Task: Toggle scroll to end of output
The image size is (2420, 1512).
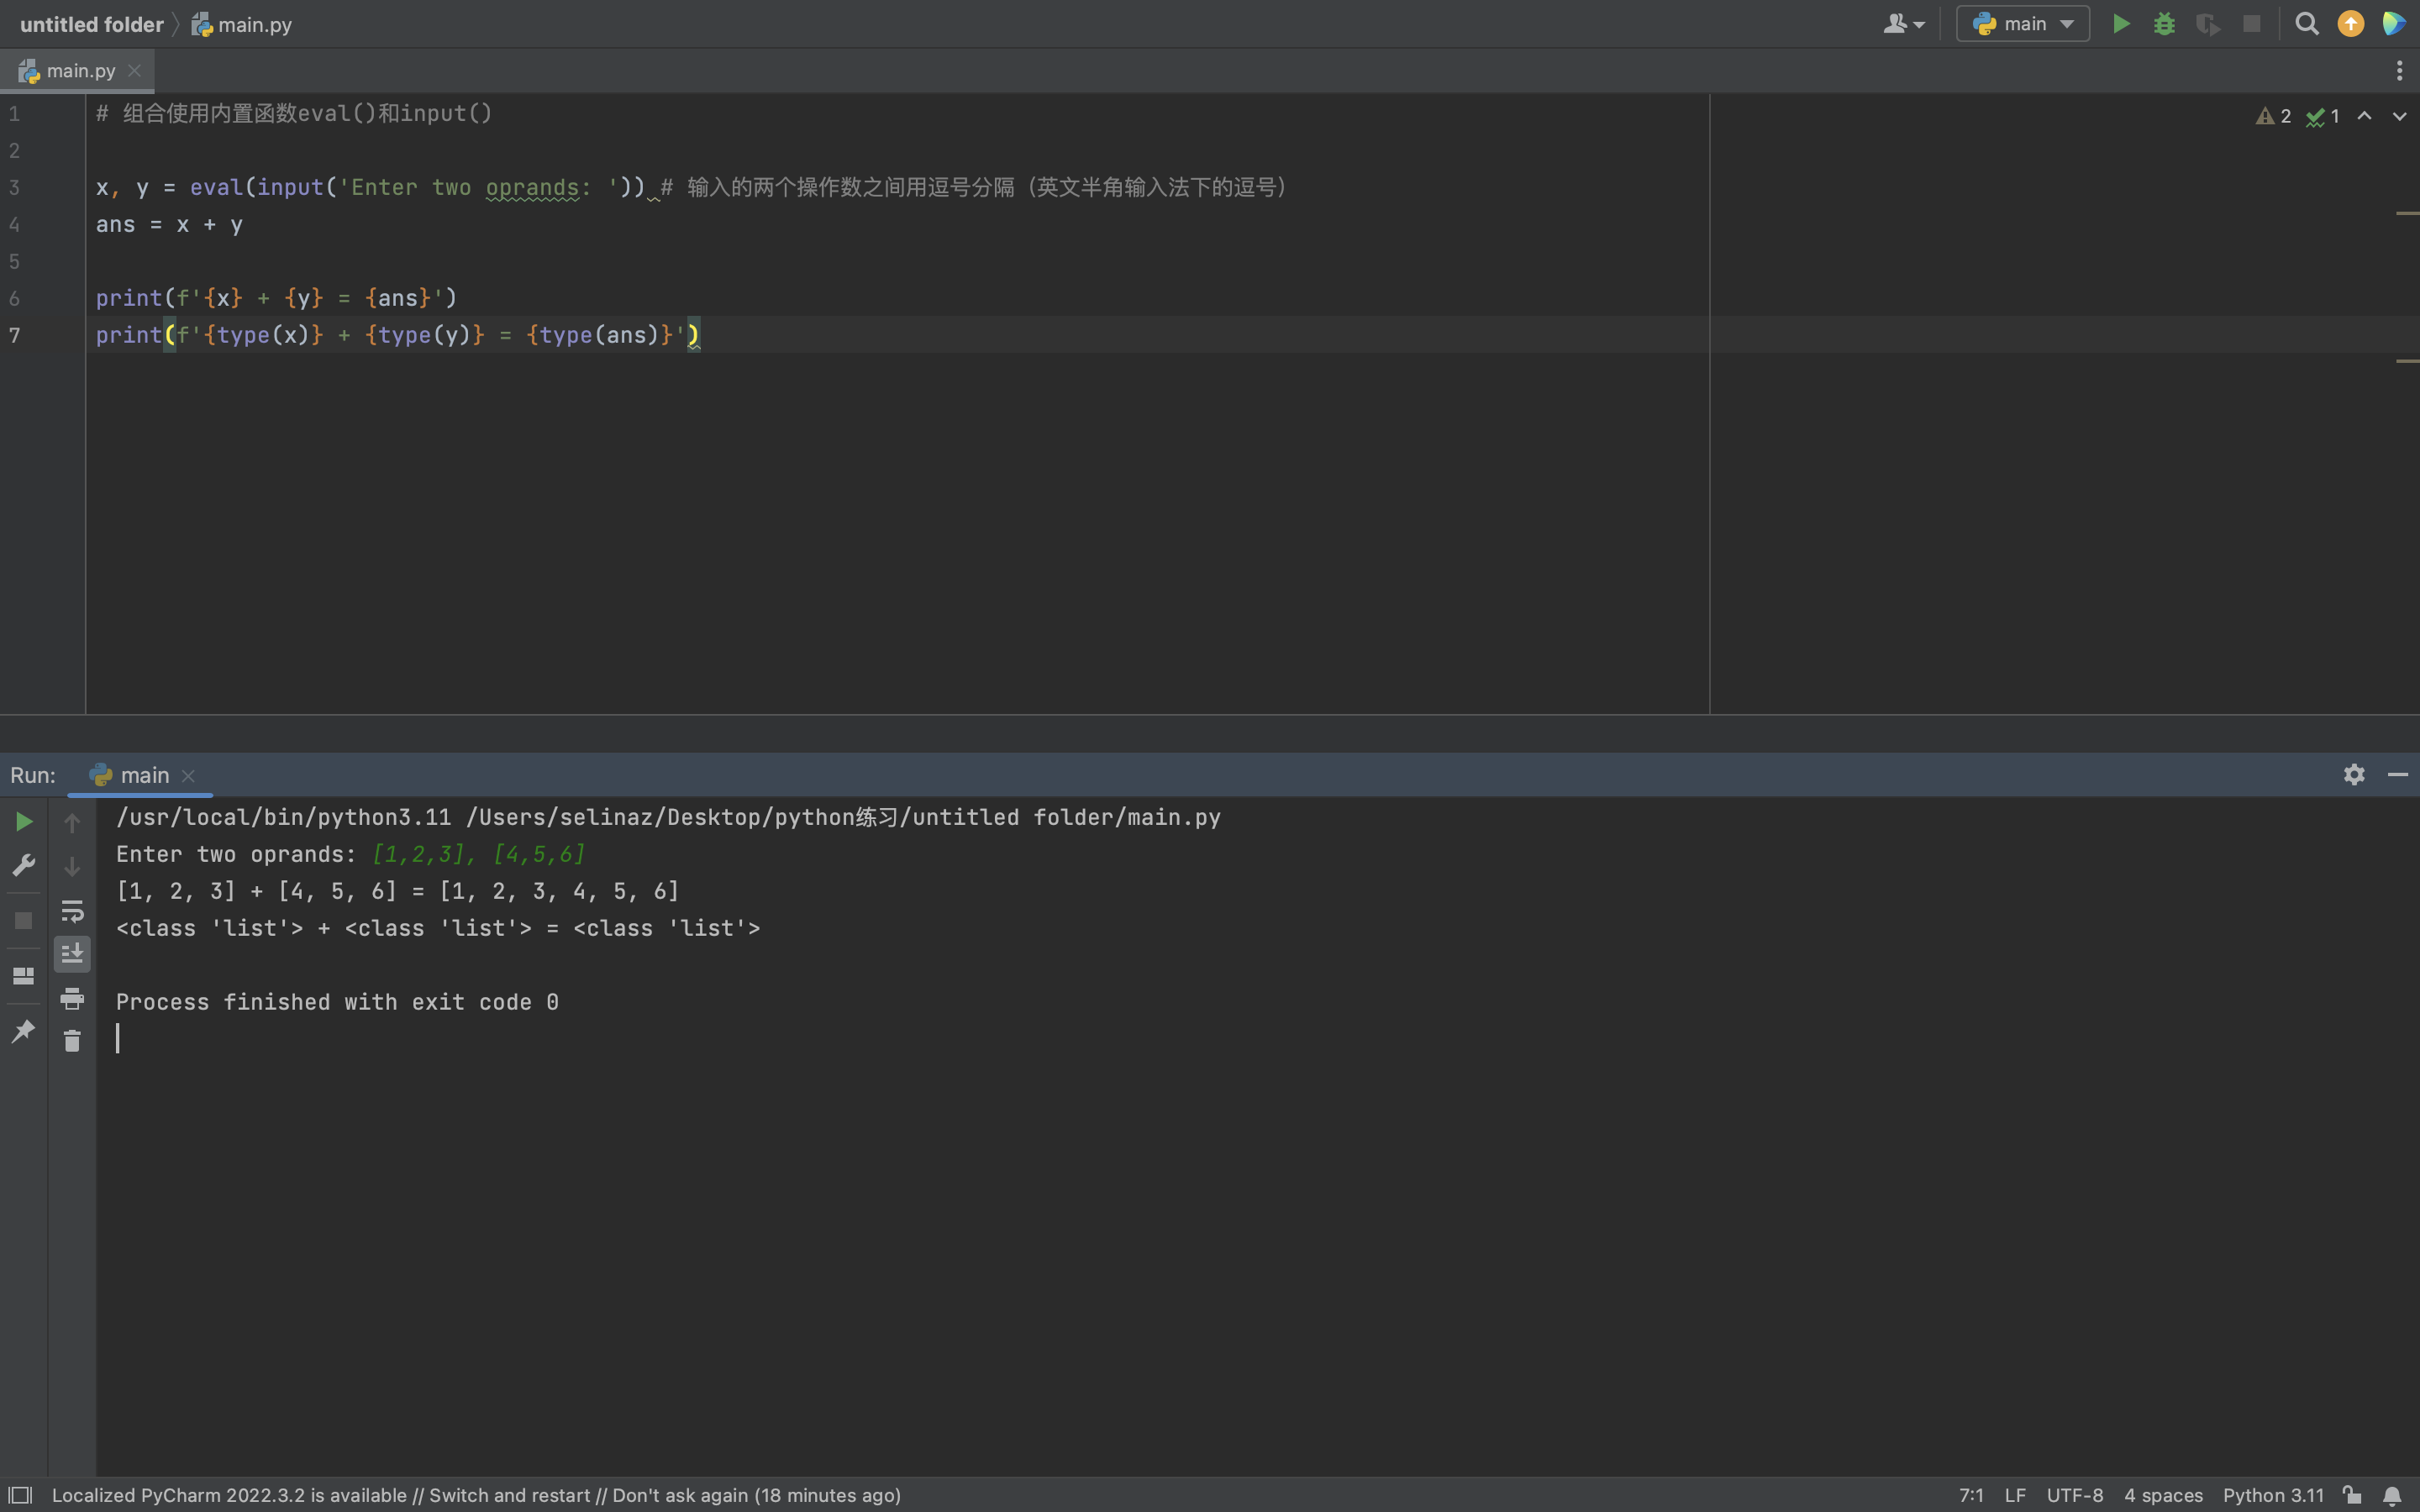Action: [x=72, y=954]
